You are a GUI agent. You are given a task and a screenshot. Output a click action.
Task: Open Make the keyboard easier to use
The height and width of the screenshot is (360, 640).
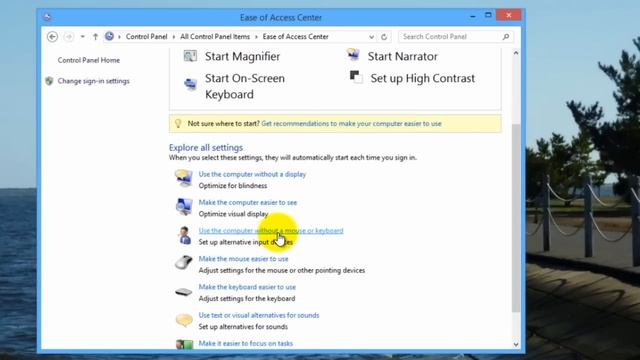247,287
